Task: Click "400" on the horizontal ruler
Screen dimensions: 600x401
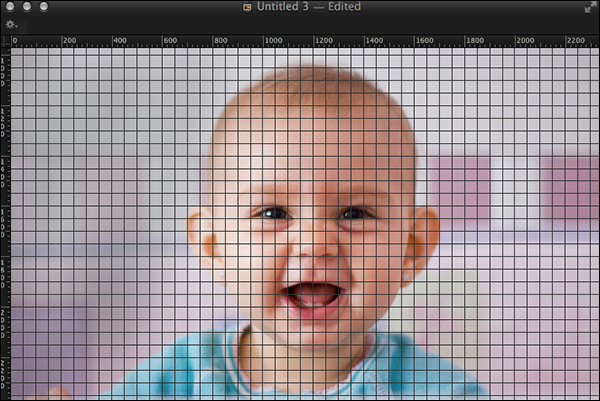Action: coord(120,41)
